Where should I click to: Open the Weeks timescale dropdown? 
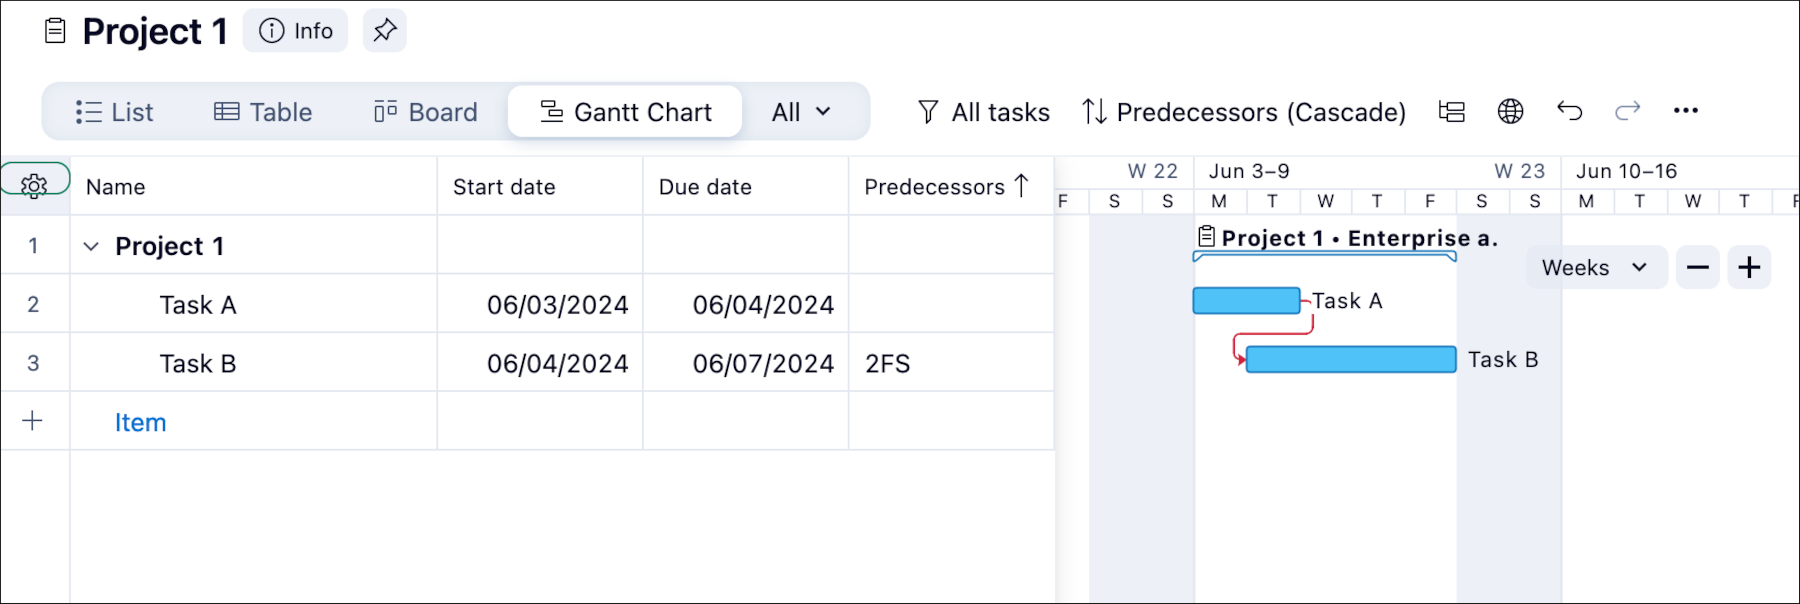1596,267
